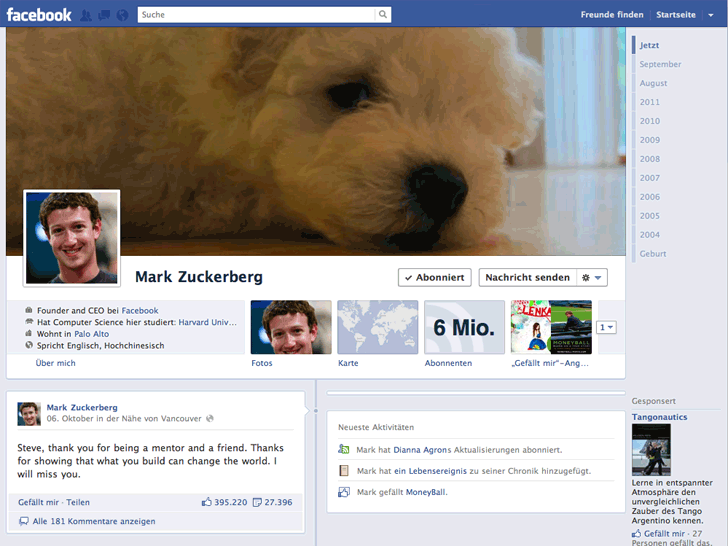Image resolution: width=728 pixels, height=546 pixels.
Task: Click the Facebook logo
Action: 39,15
